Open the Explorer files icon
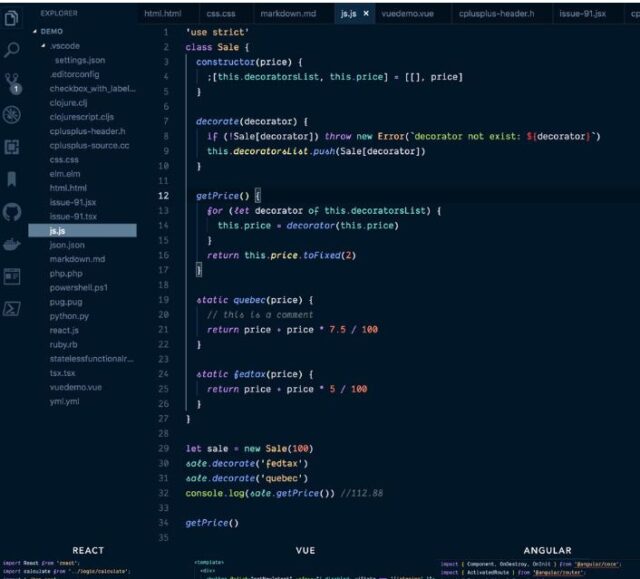The image size is (640, 579). [12, 17]
